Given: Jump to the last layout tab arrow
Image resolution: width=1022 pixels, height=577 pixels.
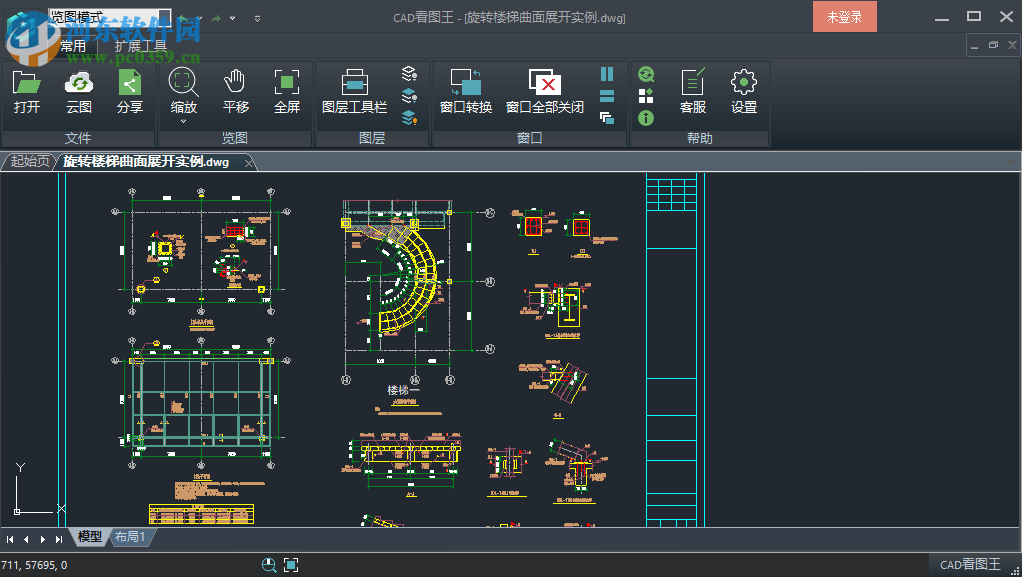Looking at the screenshot, I should (59, 539).
